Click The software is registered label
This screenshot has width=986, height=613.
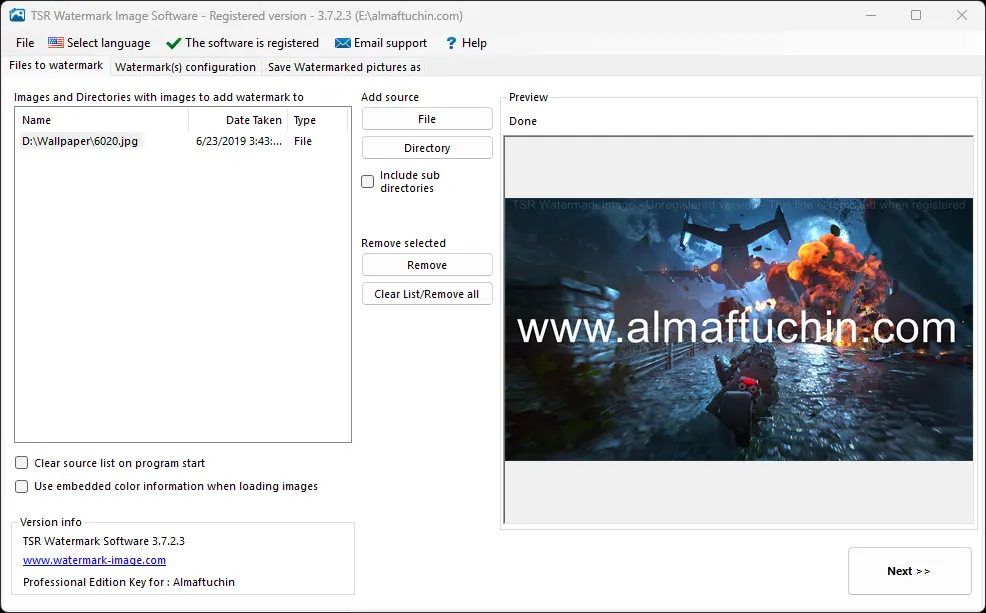252,43
